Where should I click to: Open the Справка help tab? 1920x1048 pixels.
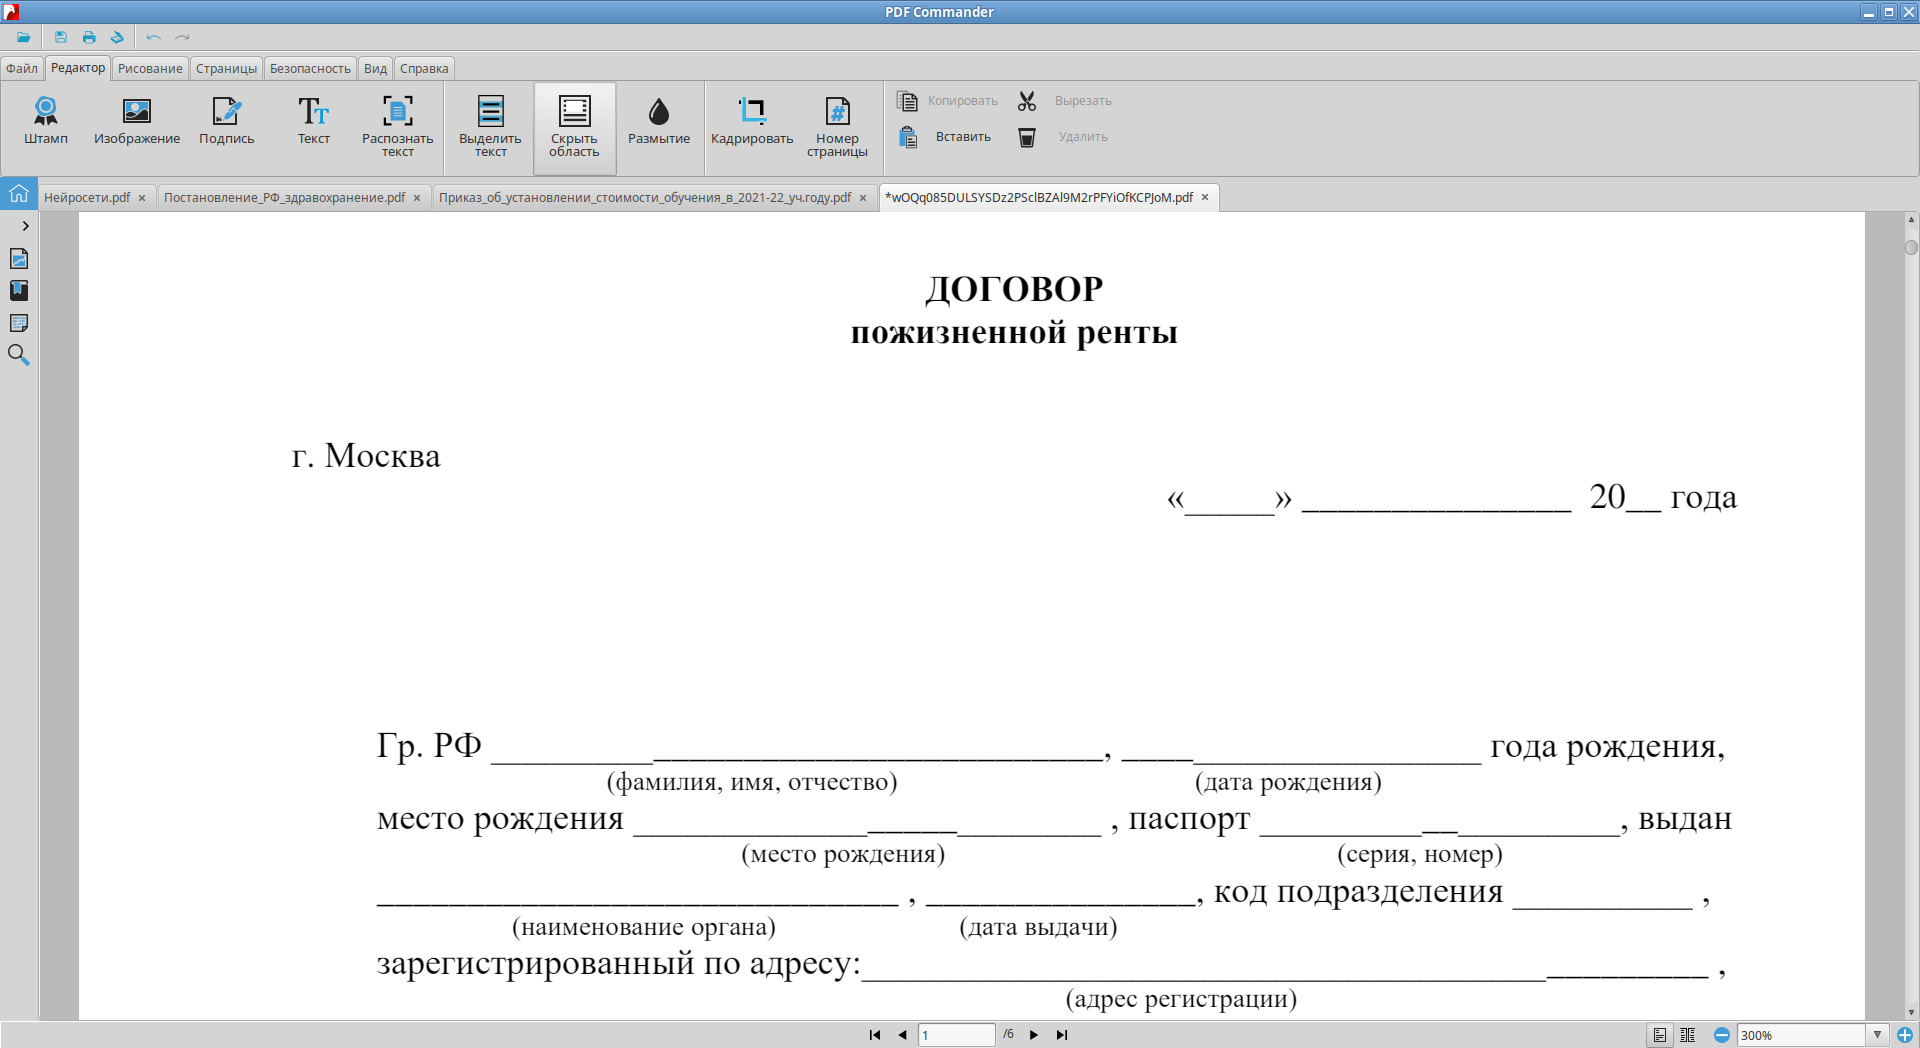[x=424, y=68]
